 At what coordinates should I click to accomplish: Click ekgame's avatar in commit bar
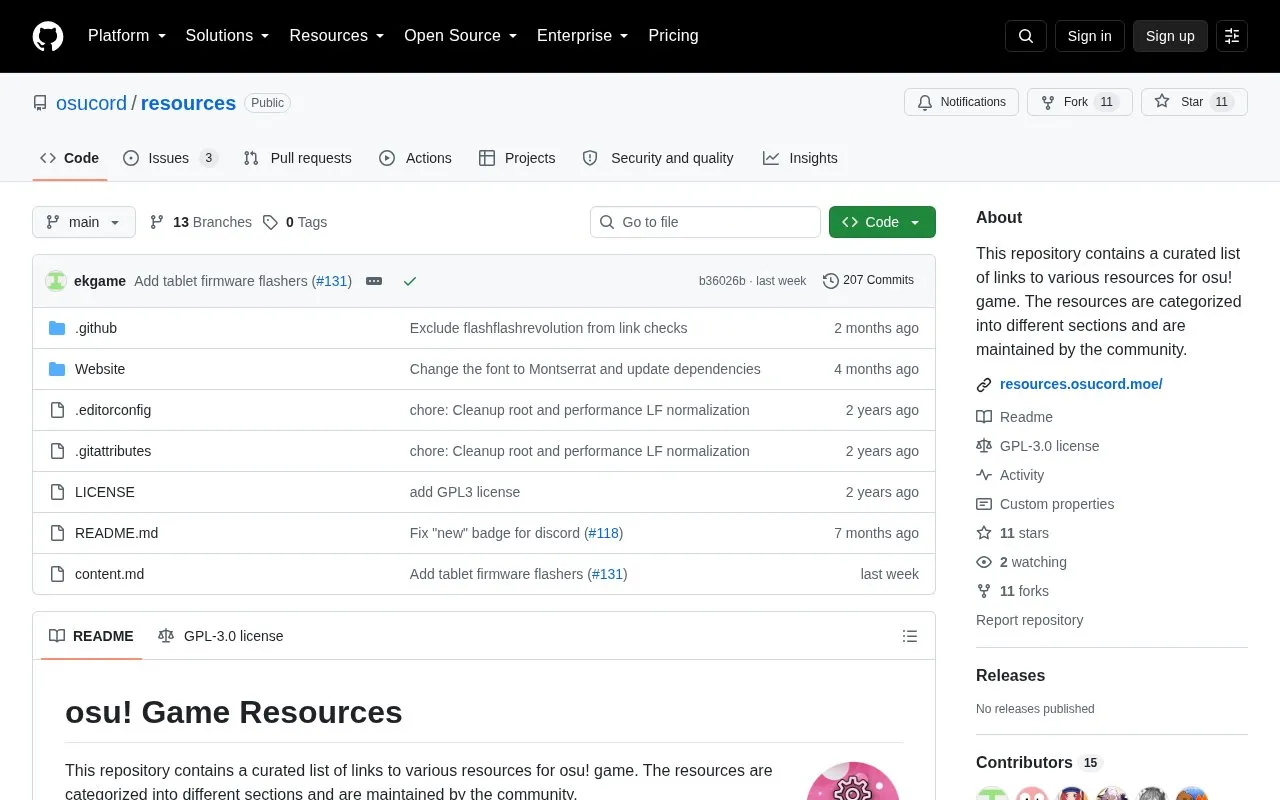click(x=56, y=281)
